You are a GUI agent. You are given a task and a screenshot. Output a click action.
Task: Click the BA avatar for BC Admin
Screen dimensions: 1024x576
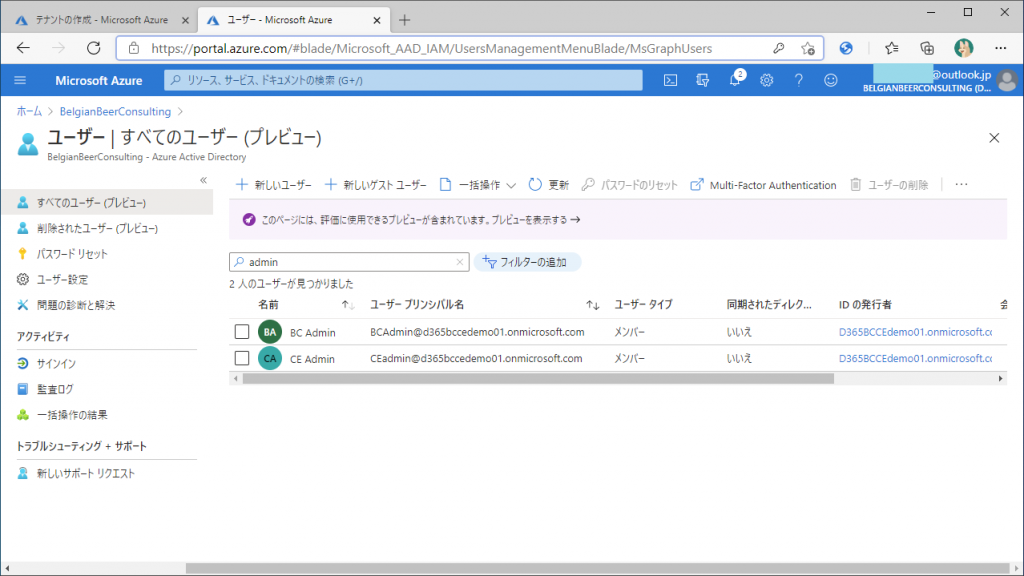tap(270, 332)
